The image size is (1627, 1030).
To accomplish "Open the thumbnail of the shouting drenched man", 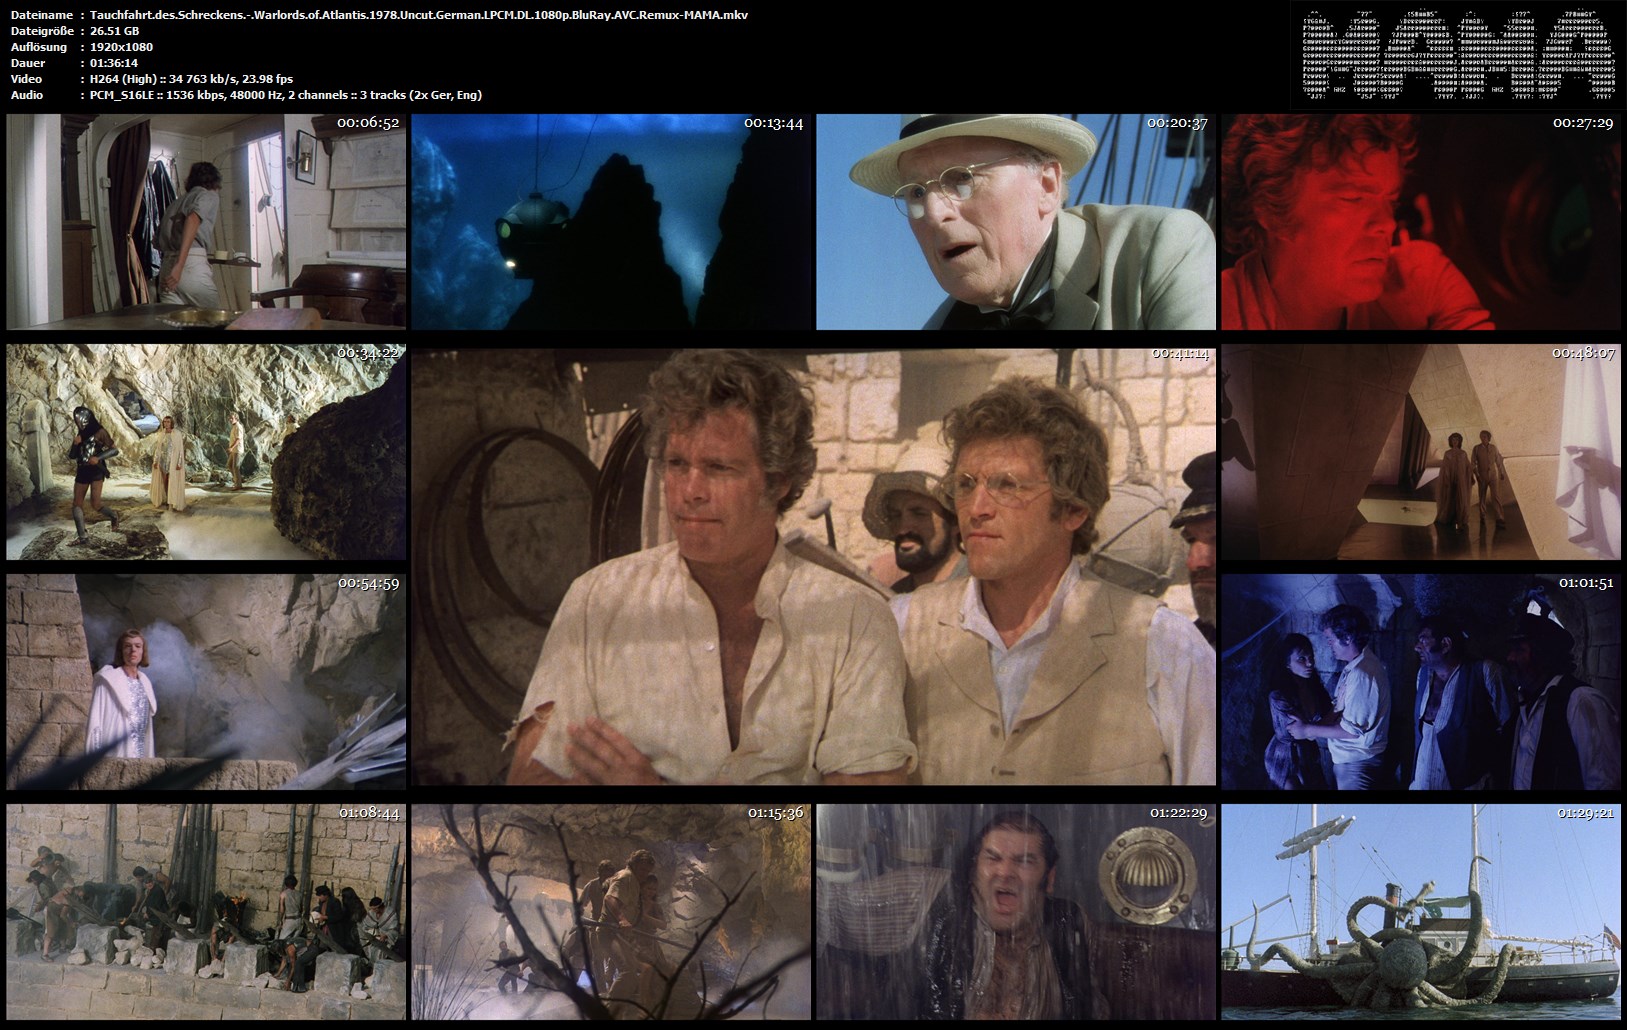I will (1016, 912).
